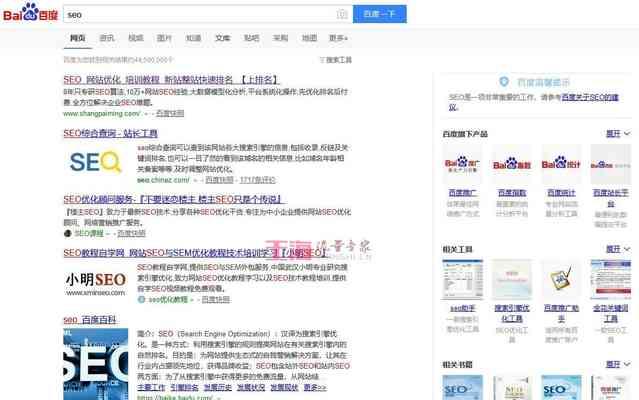This screenshot has height=400, width=639.
Task: Click the 百度站长平台 logo icon
Action: [x=610, y=164]
